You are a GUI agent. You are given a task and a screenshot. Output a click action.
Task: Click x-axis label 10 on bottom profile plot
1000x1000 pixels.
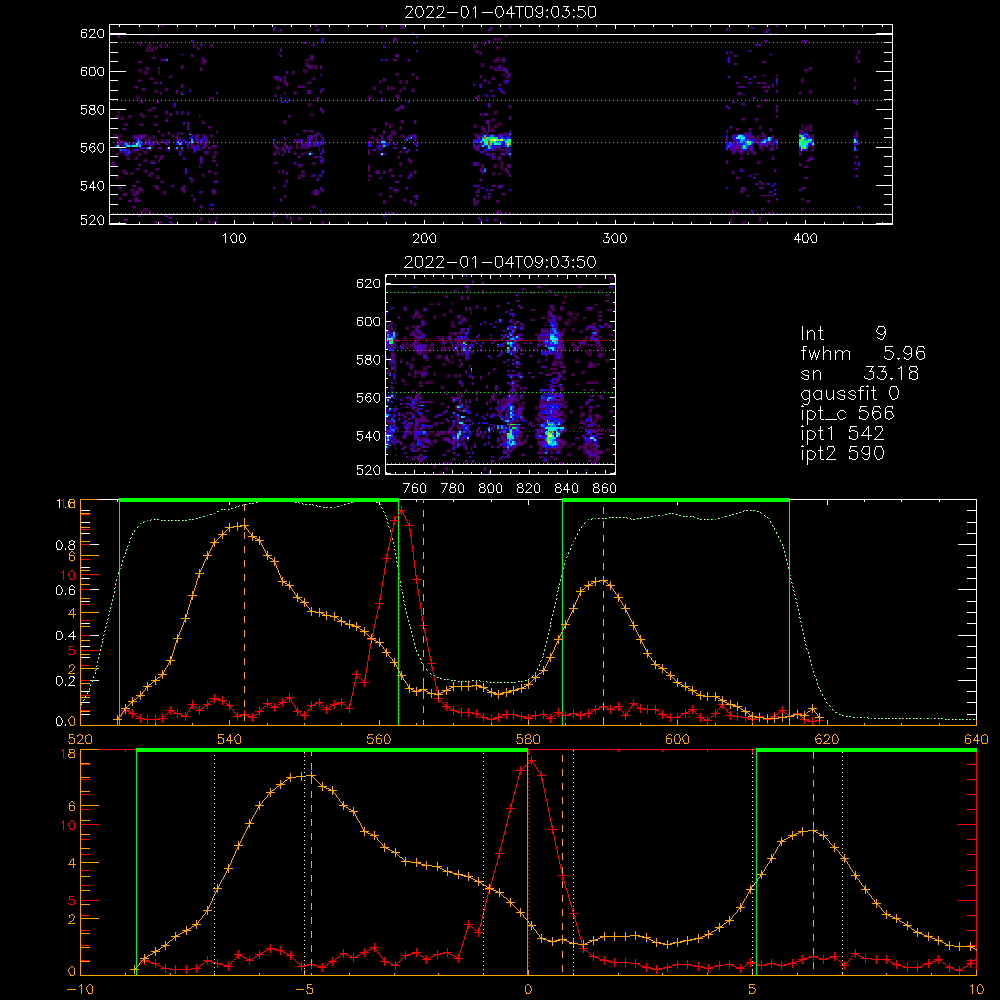pyautogui.click(x=976, y=990)
